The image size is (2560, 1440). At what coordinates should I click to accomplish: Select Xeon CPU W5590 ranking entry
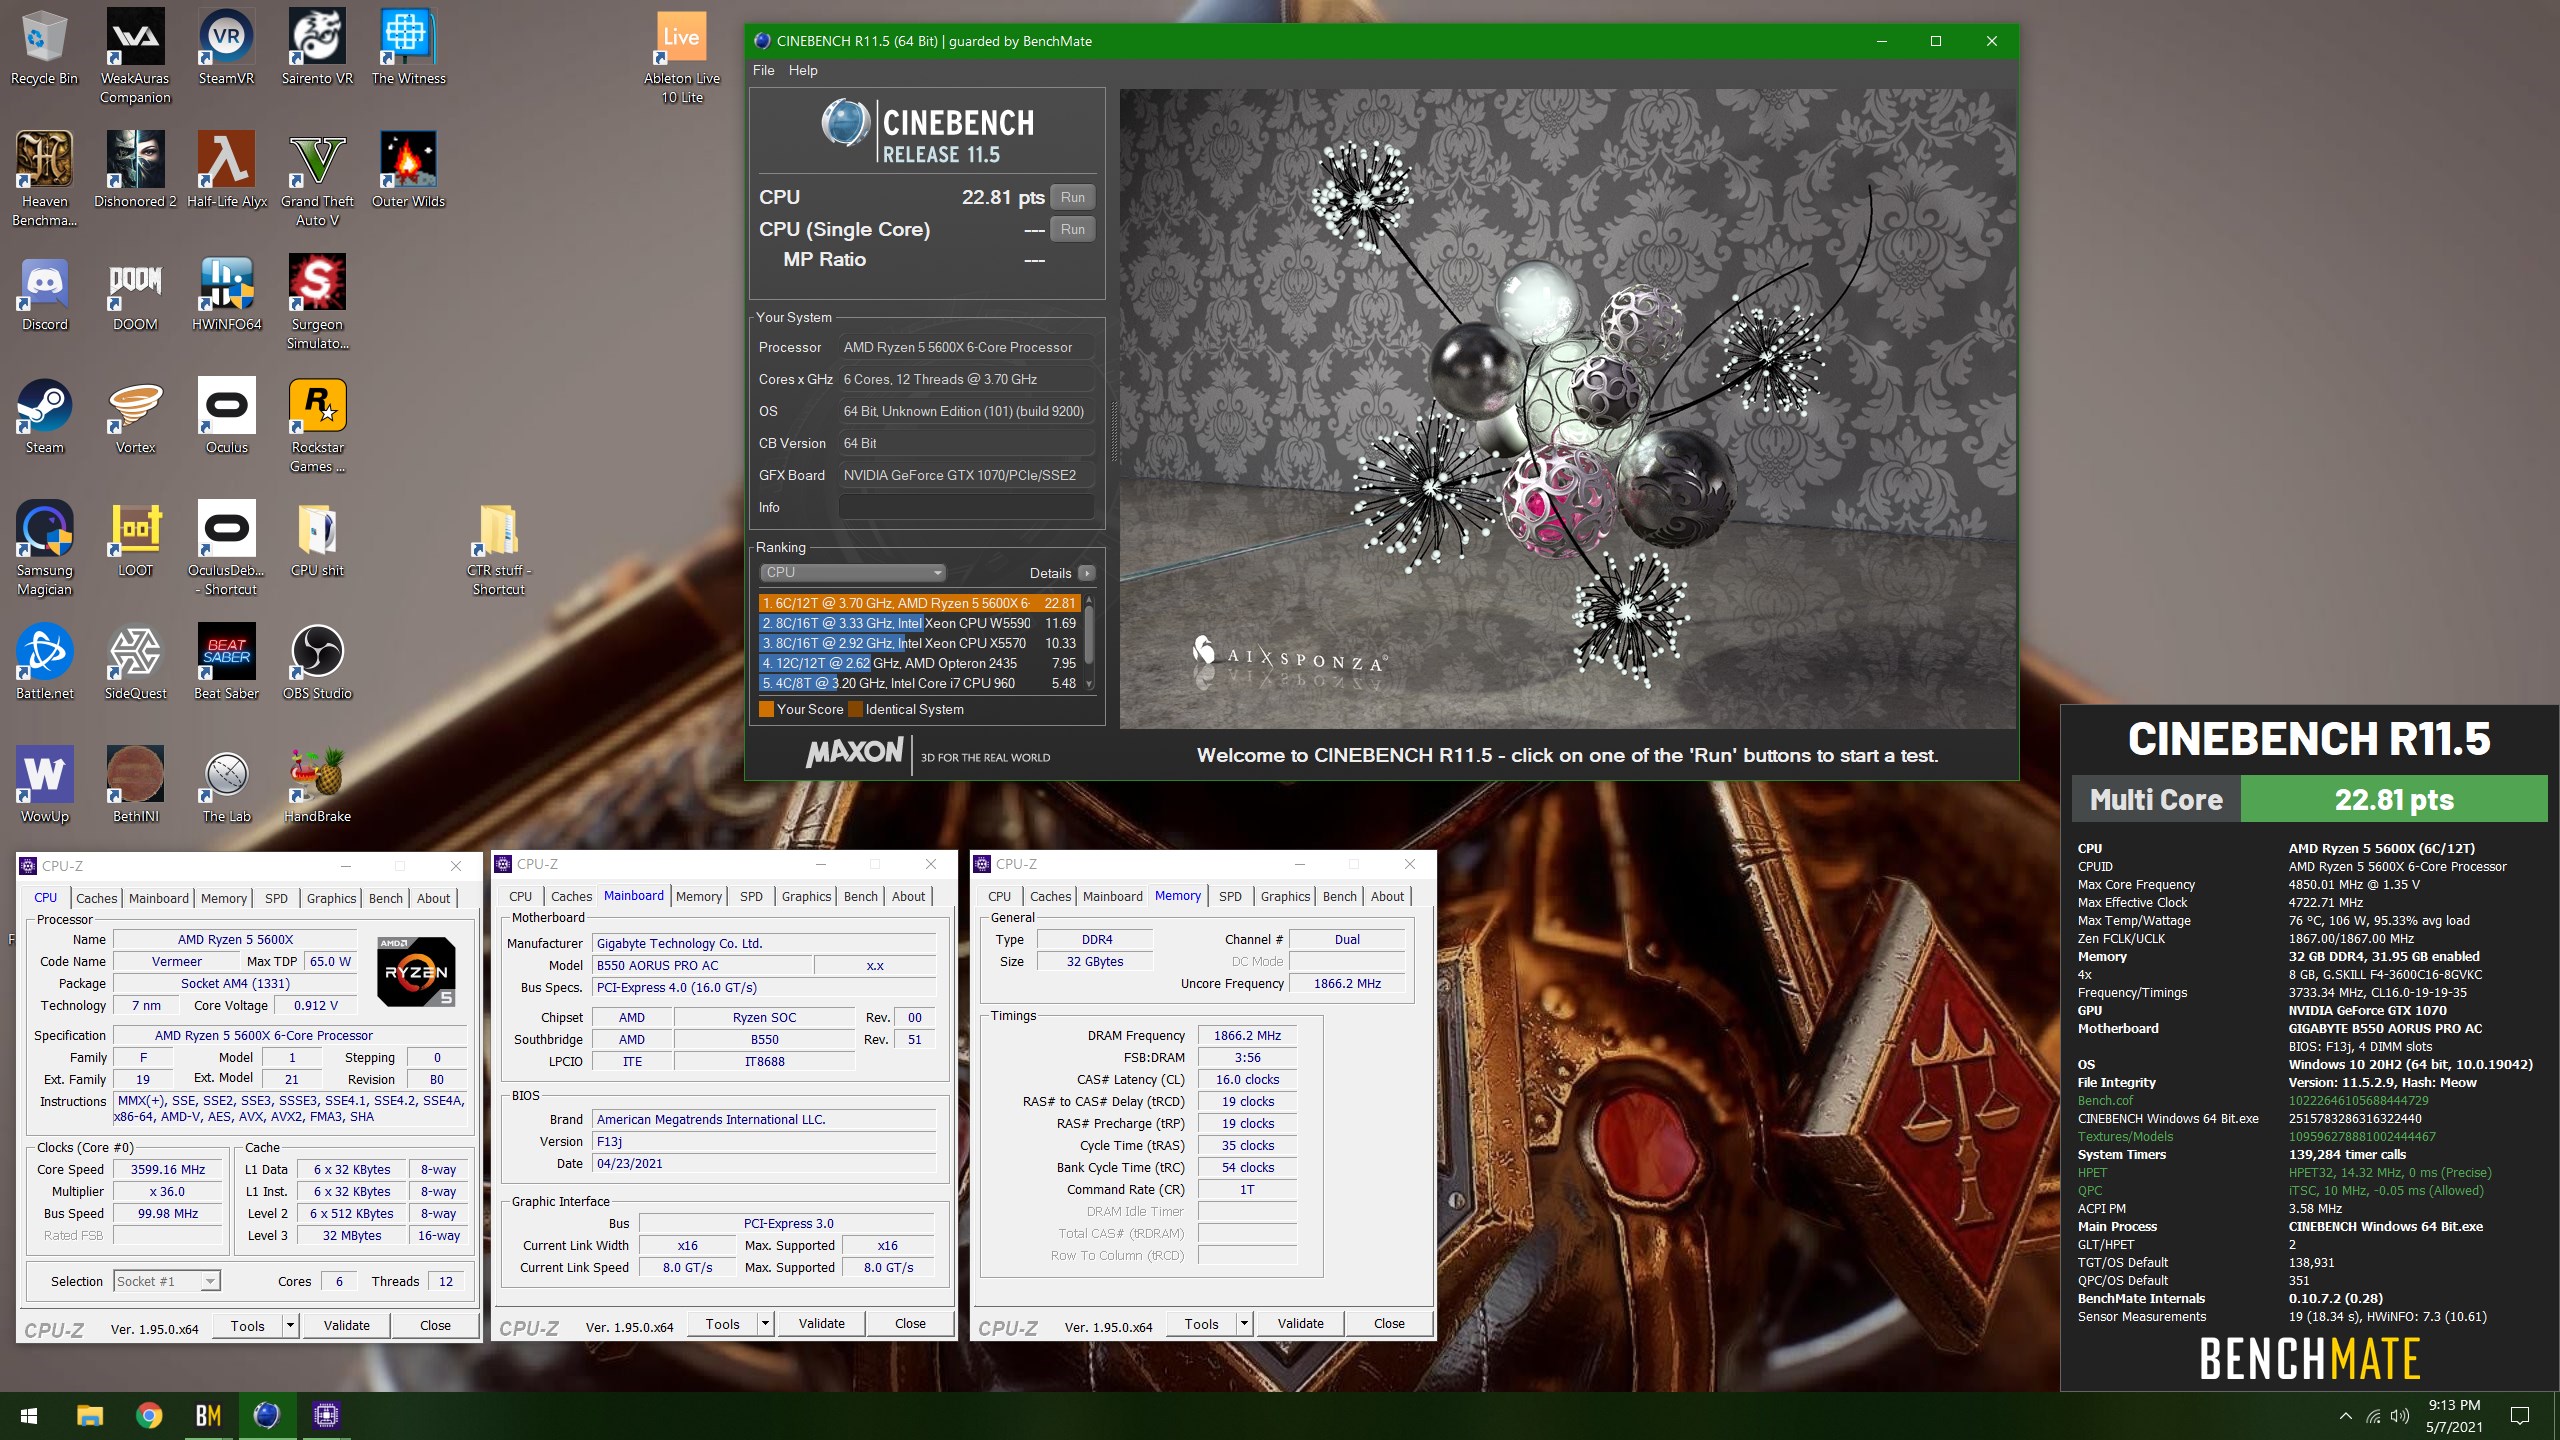tap(919, 623)
